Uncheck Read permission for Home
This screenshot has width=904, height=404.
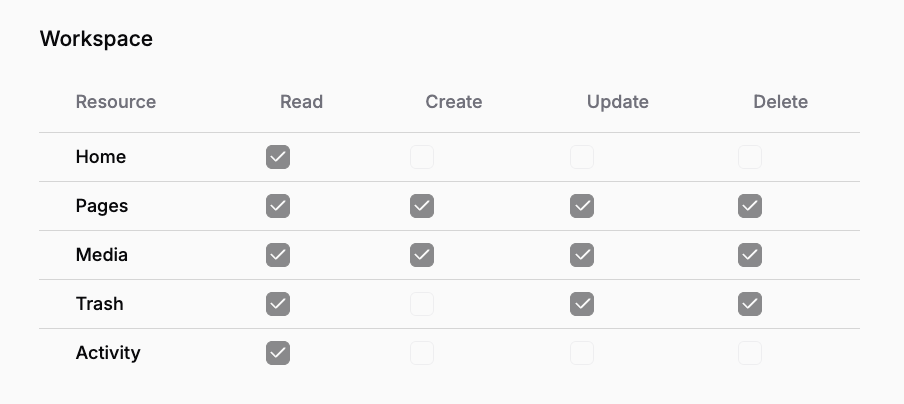tap(278, 157)
